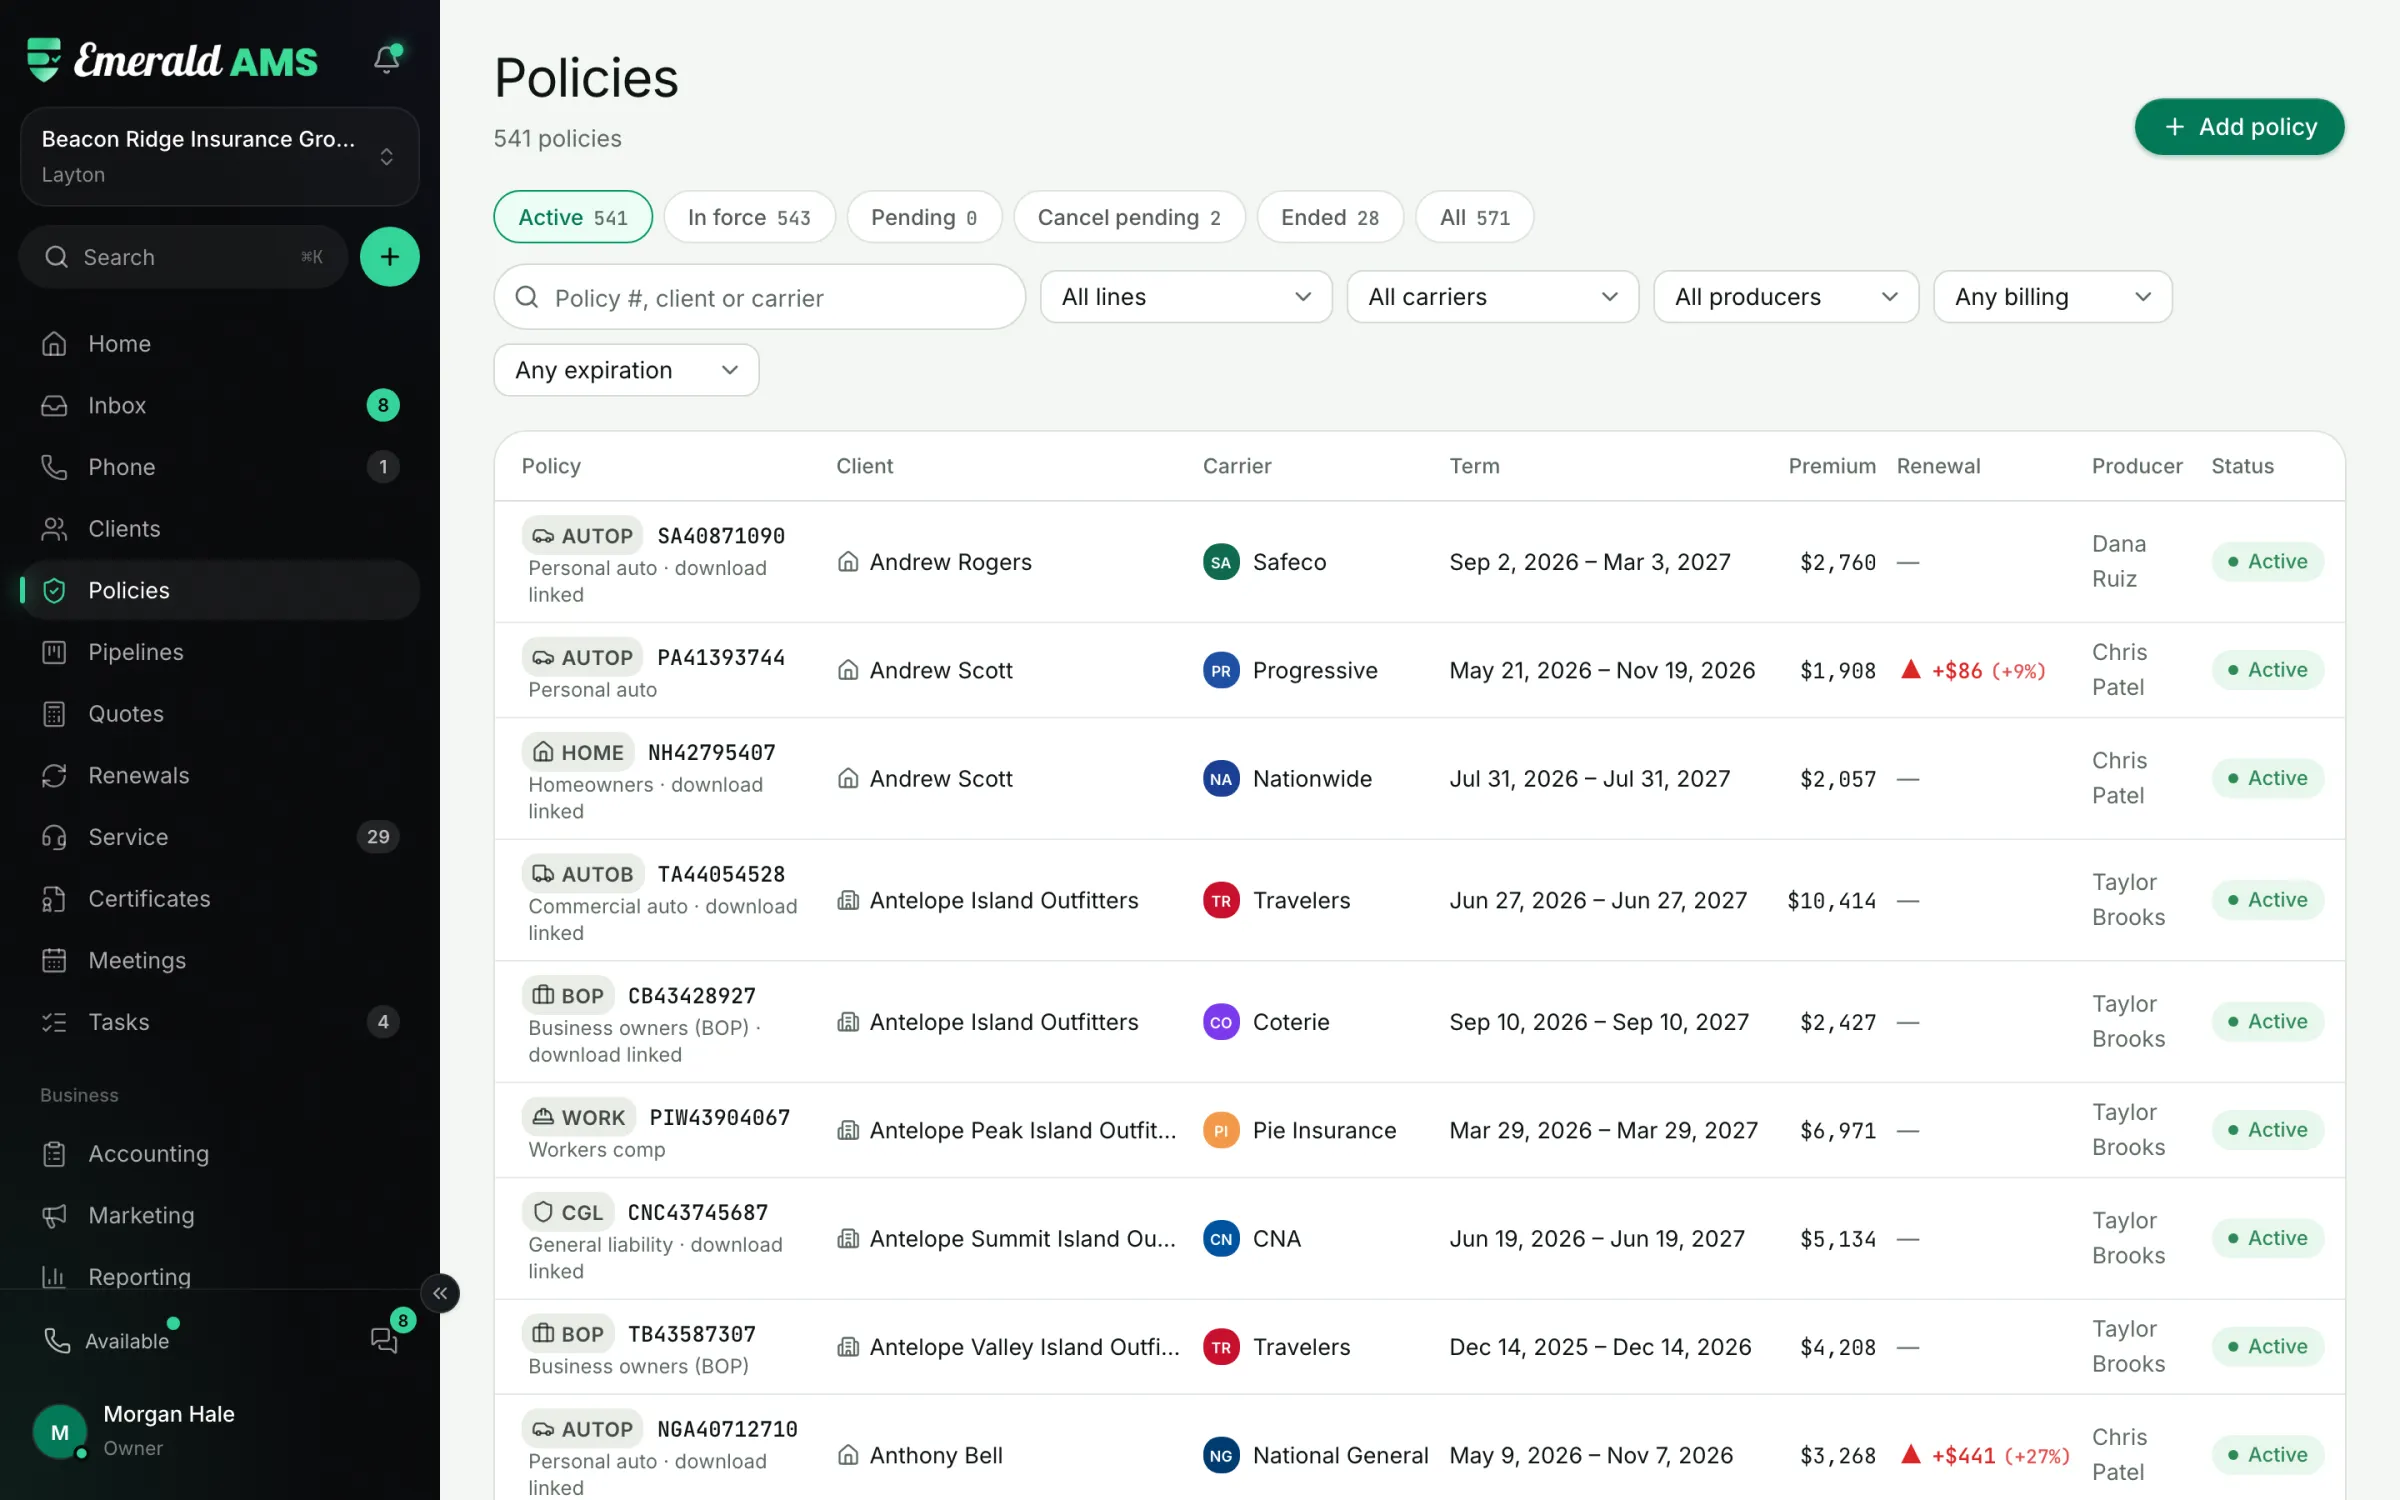Viewport: 2400px width, 1500px height.
Task: Open Meetings calendar
Action: tap(220, 960)
